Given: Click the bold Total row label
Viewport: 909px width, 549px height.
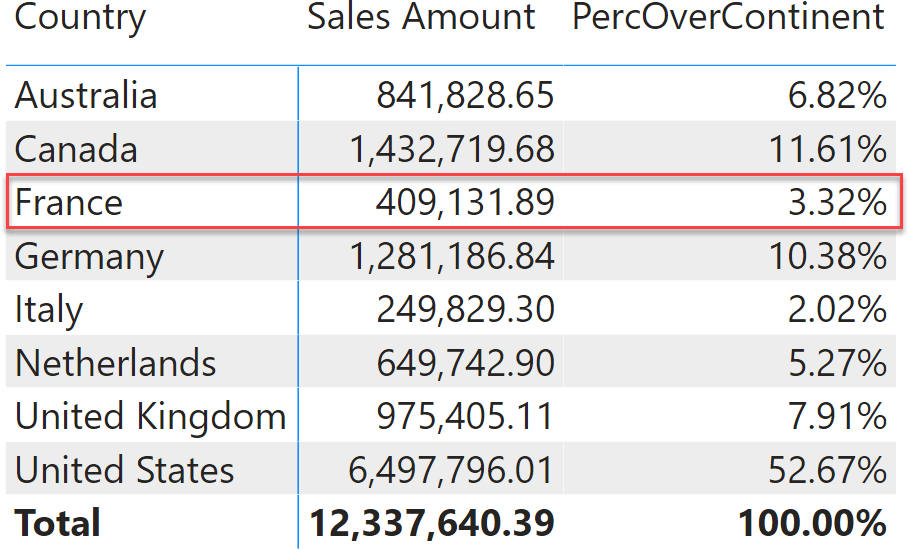Looking at the screenshot, I should tap(57, 523).
